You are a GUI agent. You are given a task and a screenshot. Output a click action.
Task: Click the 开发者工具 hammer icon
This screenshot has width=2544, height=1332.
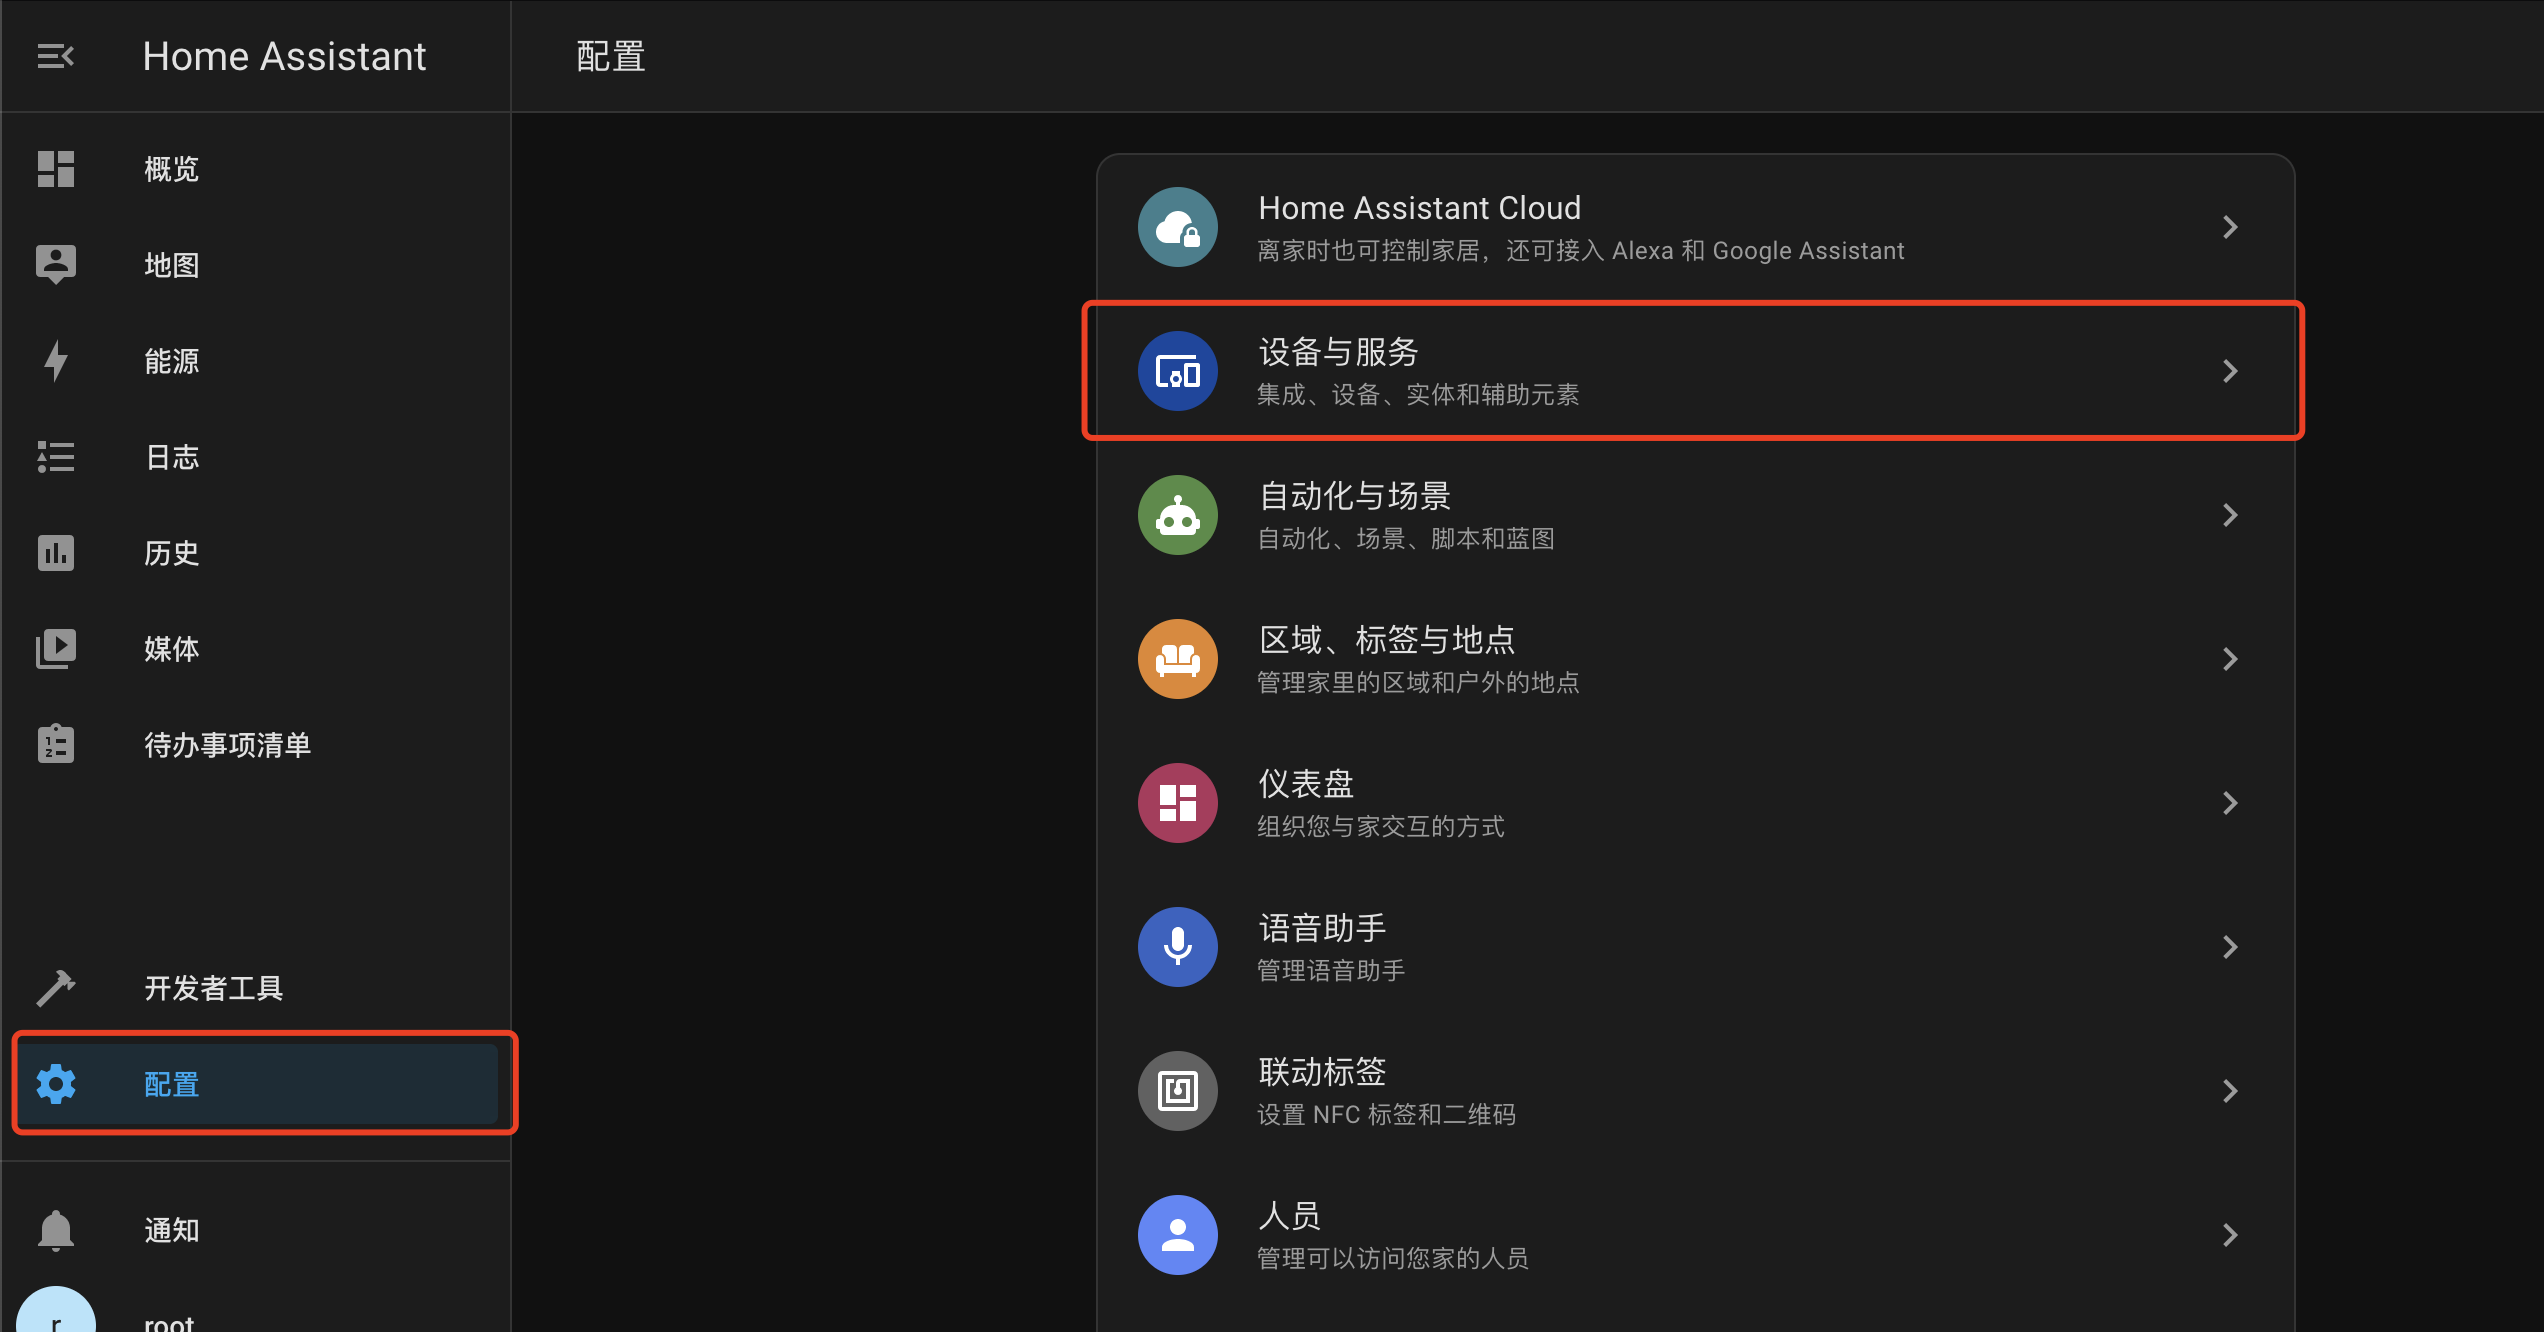coord(56,988)
